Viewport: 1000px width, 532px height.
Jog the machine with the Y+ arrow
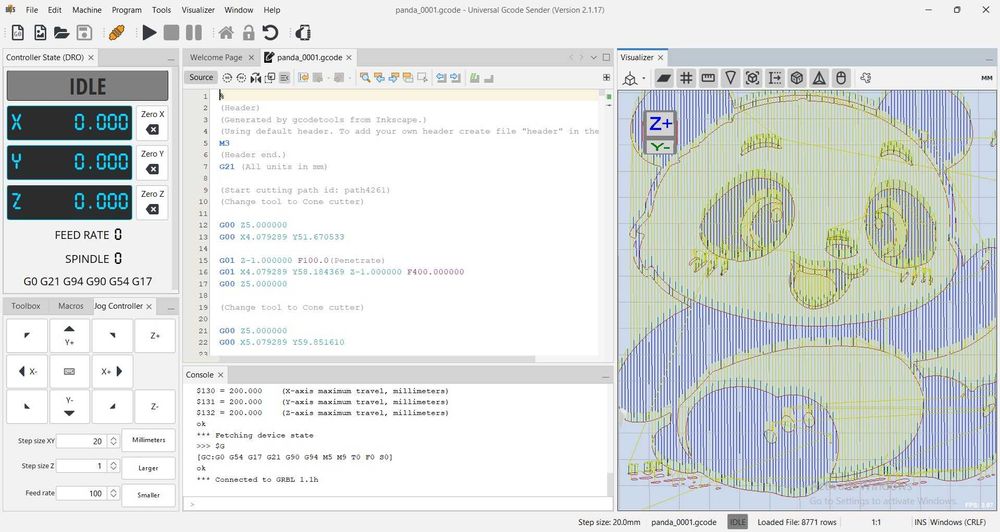click(x=69, y=335)
